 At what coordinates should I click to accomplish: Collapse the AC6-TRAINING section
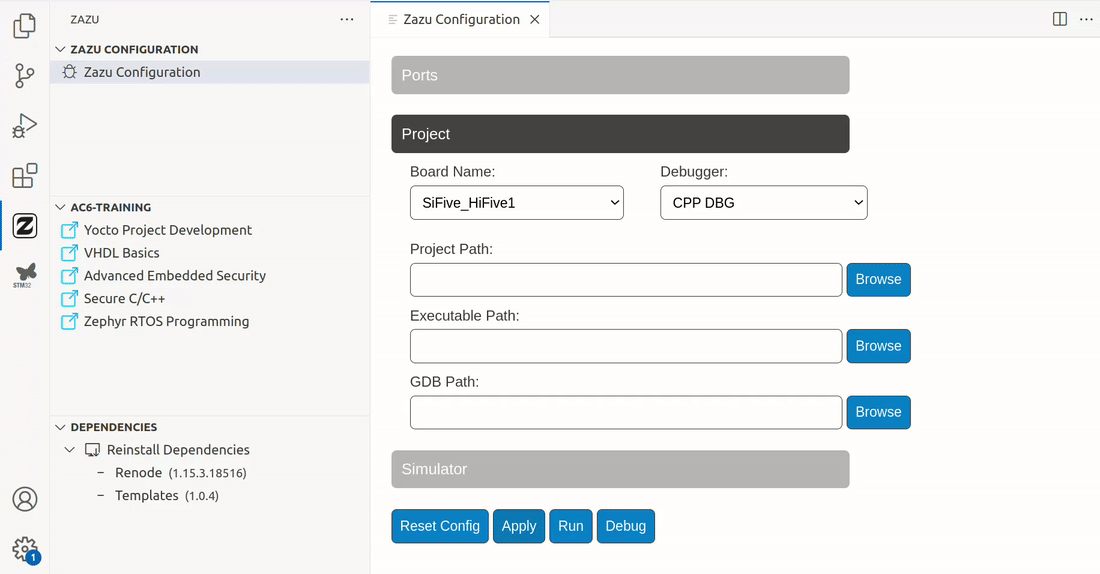60,207
